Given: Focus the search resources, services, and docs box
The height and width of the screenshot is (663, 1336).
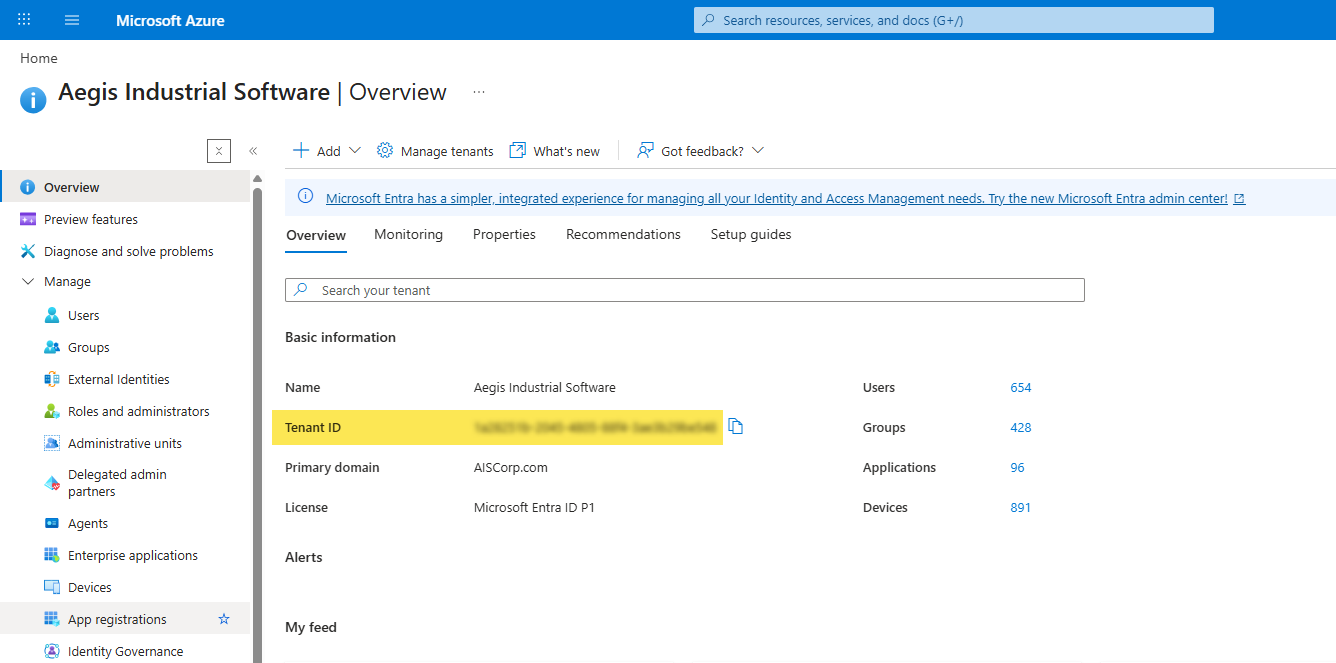Looking at the screenshot, I should [954, 20].
